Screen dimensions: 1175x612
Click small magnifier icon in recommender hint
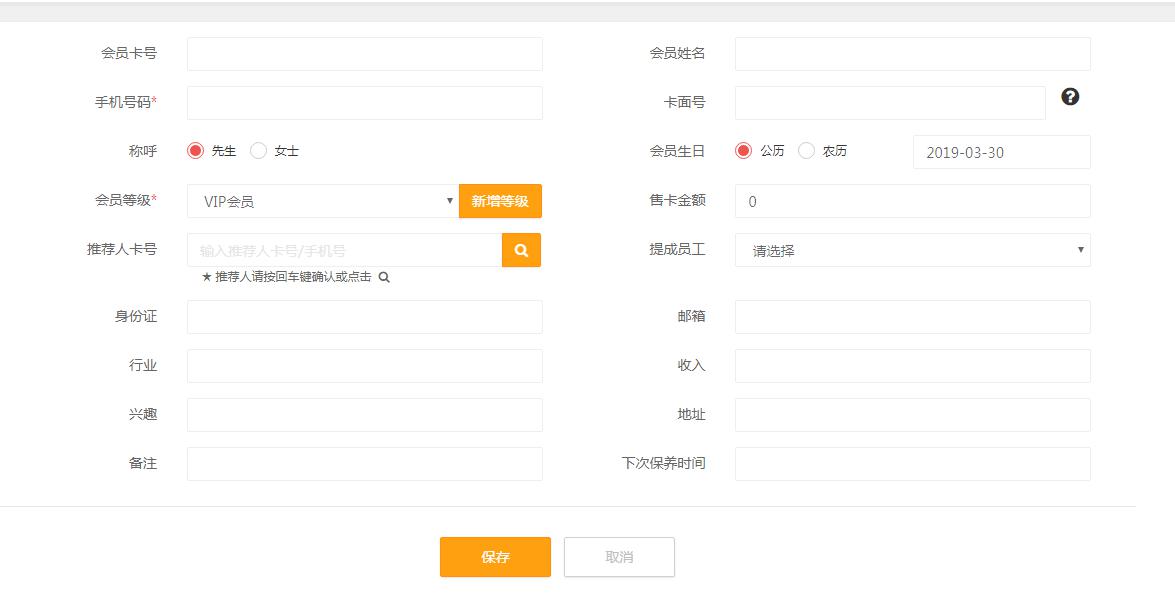[384, 277]
